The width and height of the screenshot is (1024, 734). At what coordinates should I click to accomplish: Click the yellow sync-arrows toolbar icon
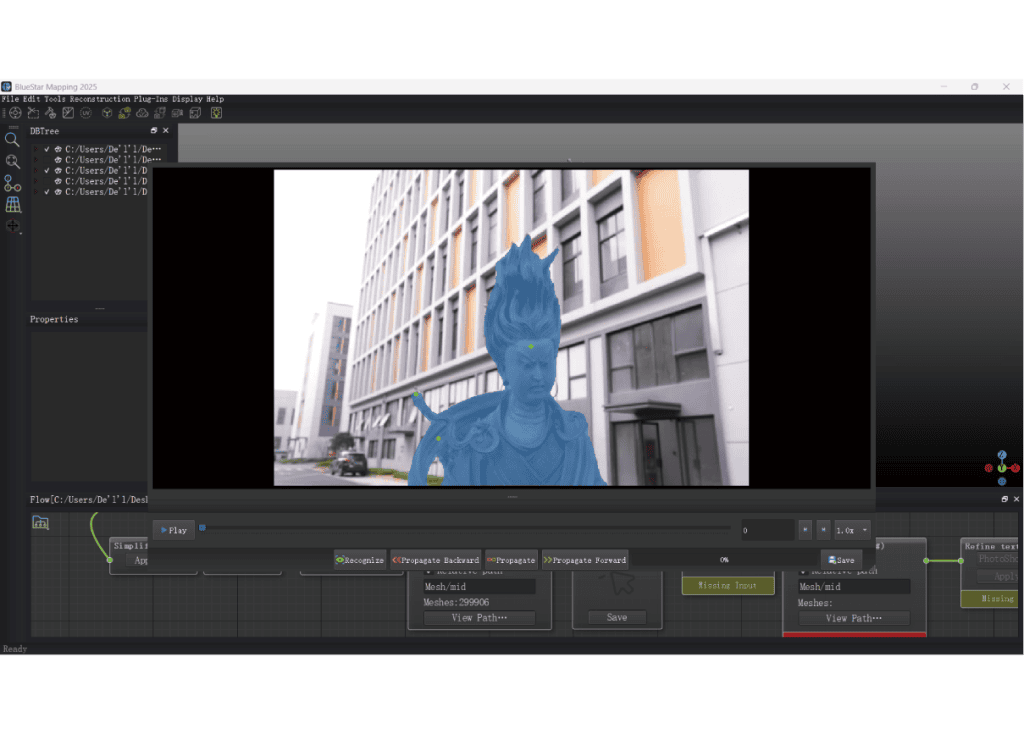pyautogui.click(x=124, y=113)
